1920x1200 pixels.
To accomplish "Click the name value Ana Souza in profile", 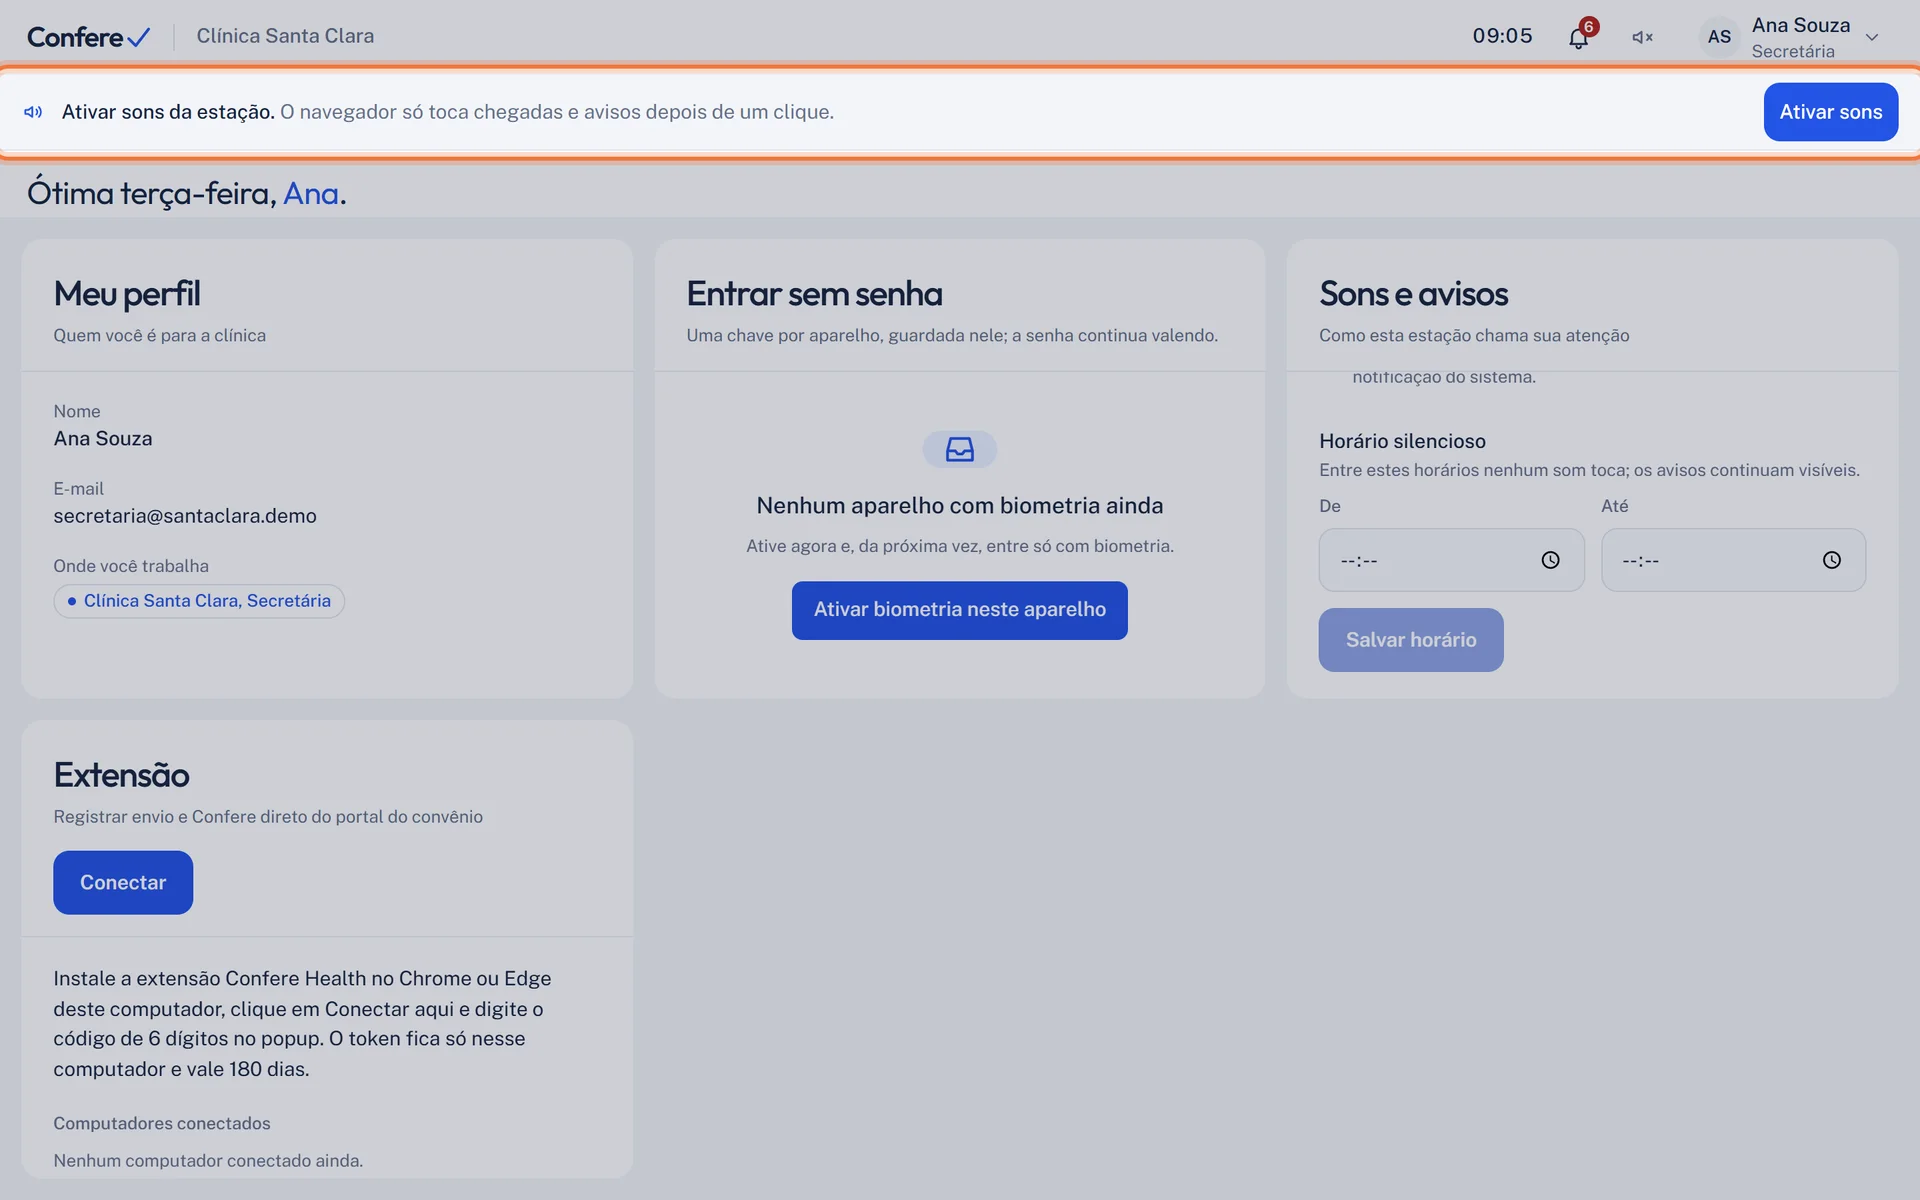I will tap(103, 439).
